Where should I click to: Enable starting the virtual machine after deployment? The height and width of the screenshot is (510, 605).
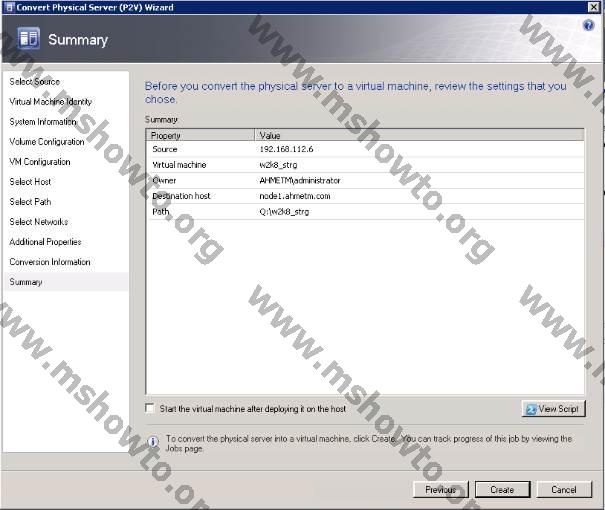coord(150,408)
